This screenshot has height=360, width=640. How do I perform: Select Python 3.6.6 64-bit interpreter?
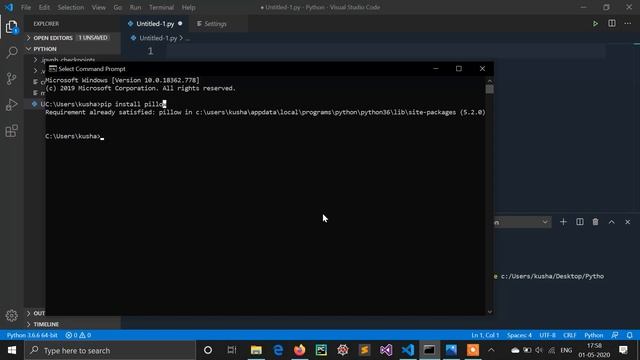point(32,335)
